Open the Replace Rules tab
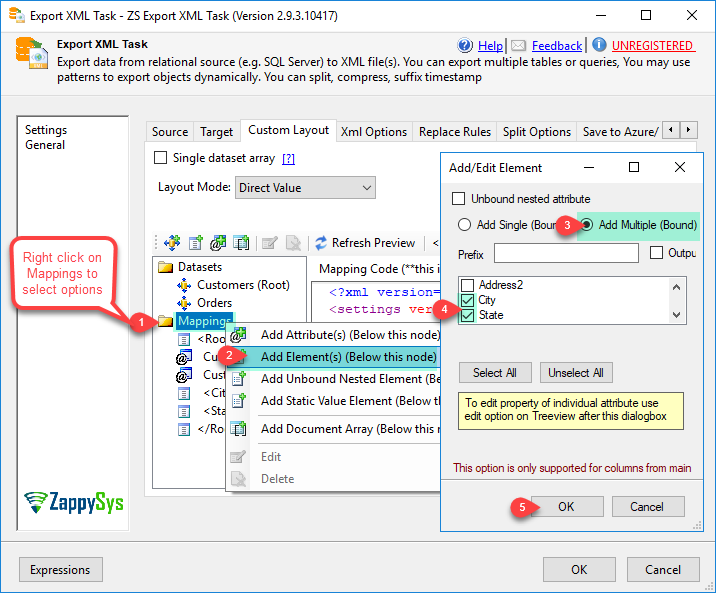Screen dimensions: 716x593 coord(455,132)
